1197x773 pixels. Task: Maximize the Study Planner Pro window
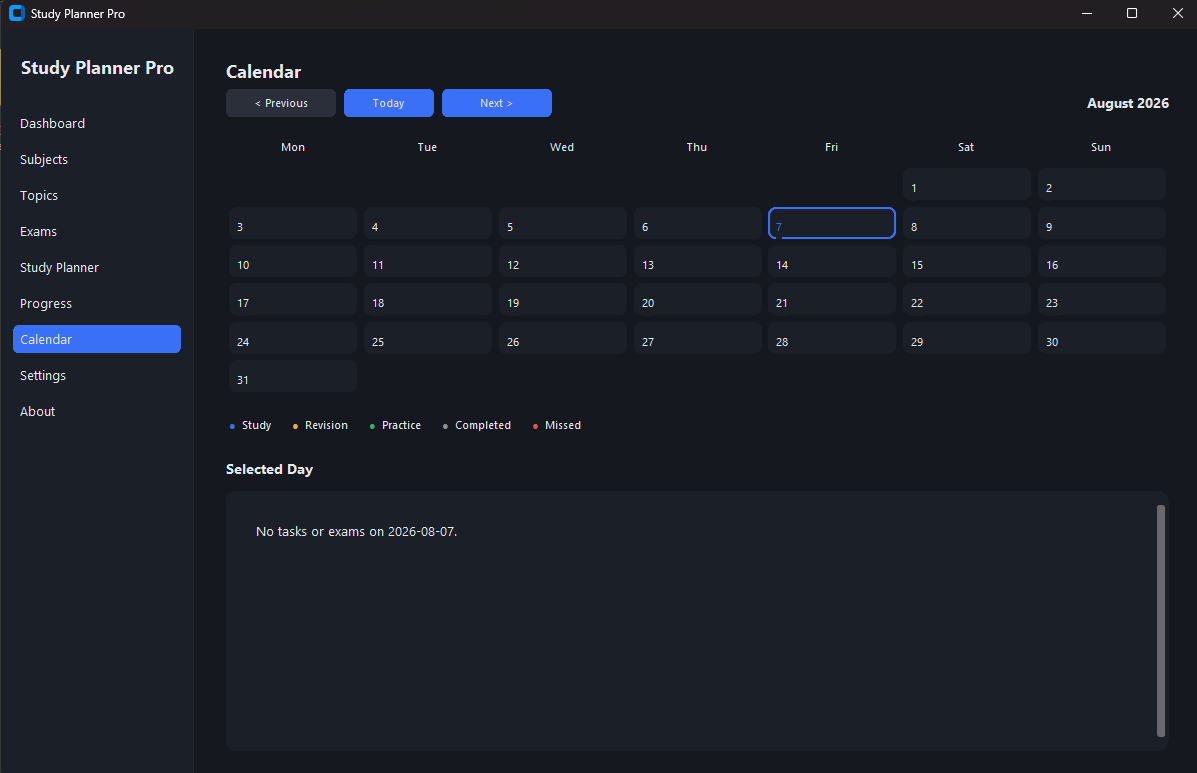click(1132, 14)
